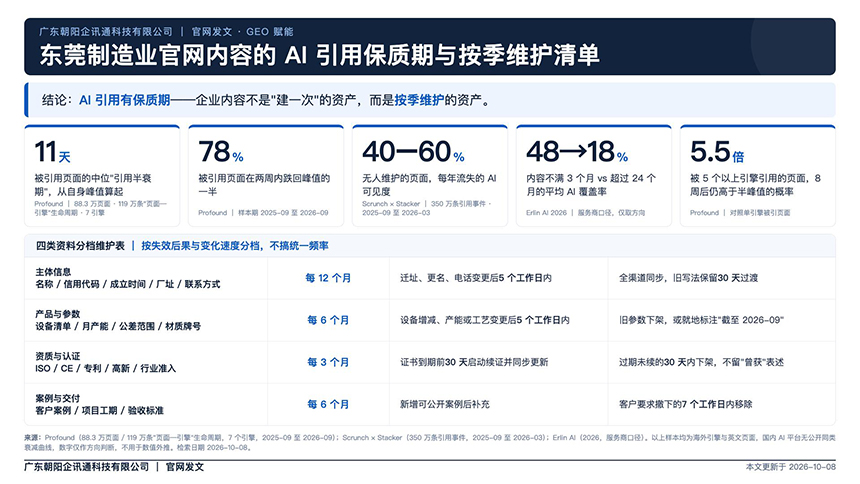Click row label '资质与认证'
This screenshot has height=484, width=860.
click(58, 356)
